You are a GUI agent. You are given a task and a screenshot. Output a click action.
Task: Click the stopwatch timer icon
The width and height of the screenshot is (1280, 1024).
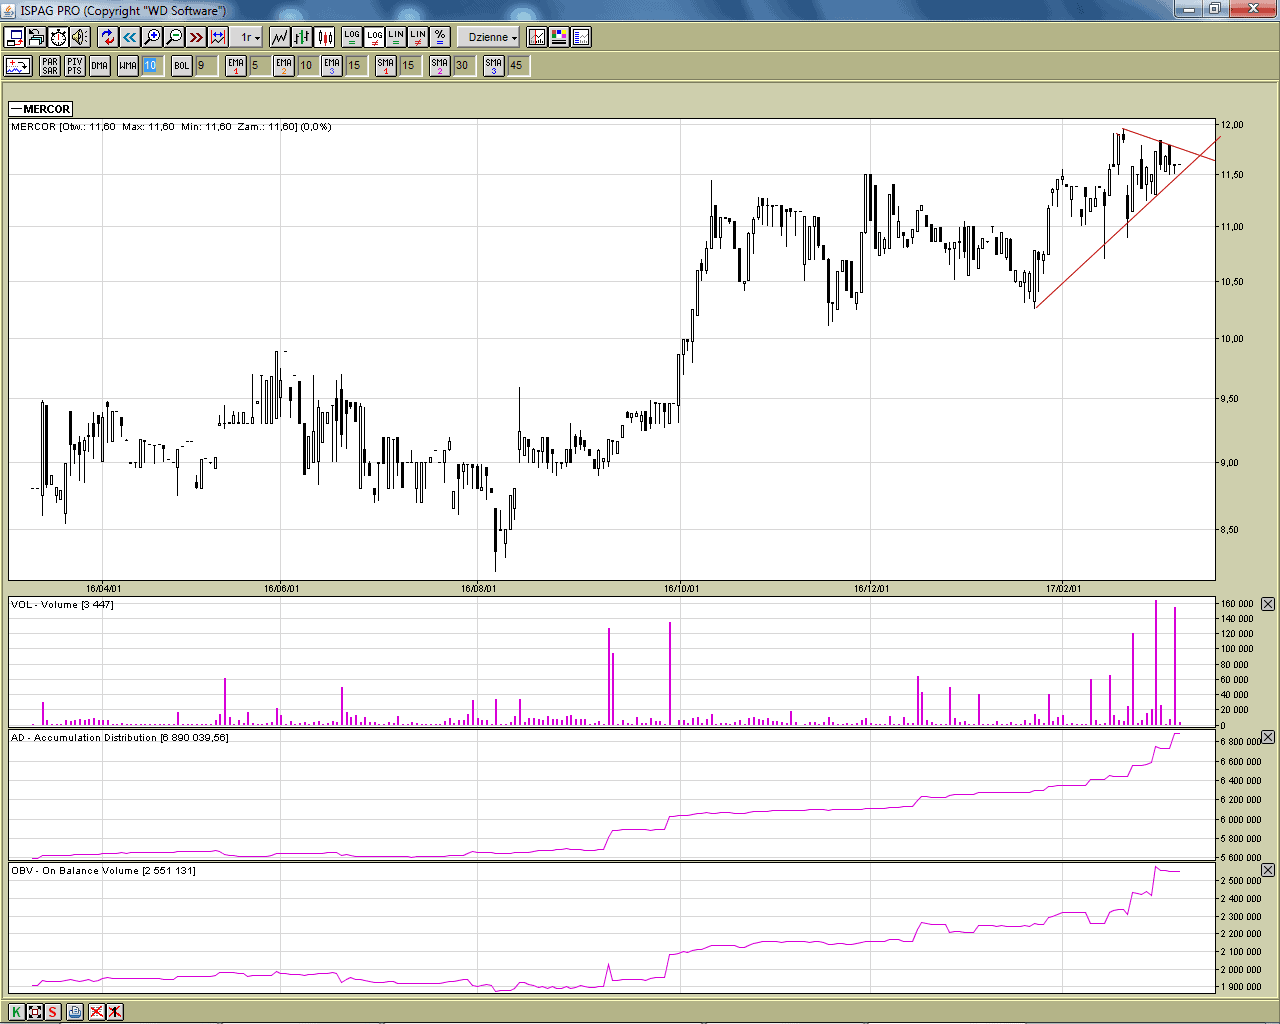58,37
